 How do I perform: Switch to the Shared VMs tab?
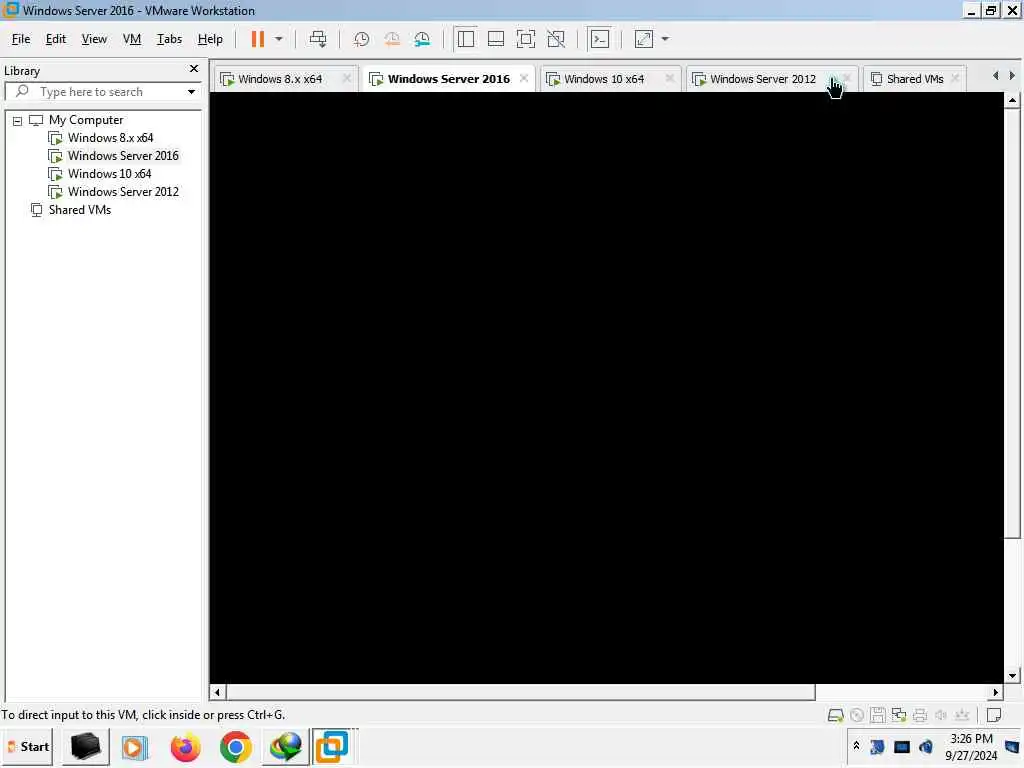(x=915, y=79)
